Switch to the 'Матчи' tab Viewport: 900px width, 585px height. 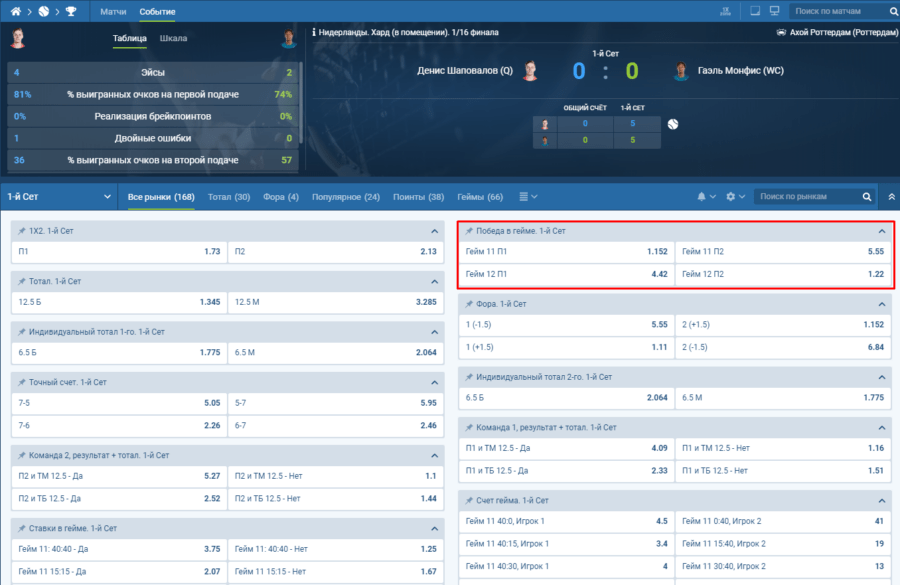(113, 11)
